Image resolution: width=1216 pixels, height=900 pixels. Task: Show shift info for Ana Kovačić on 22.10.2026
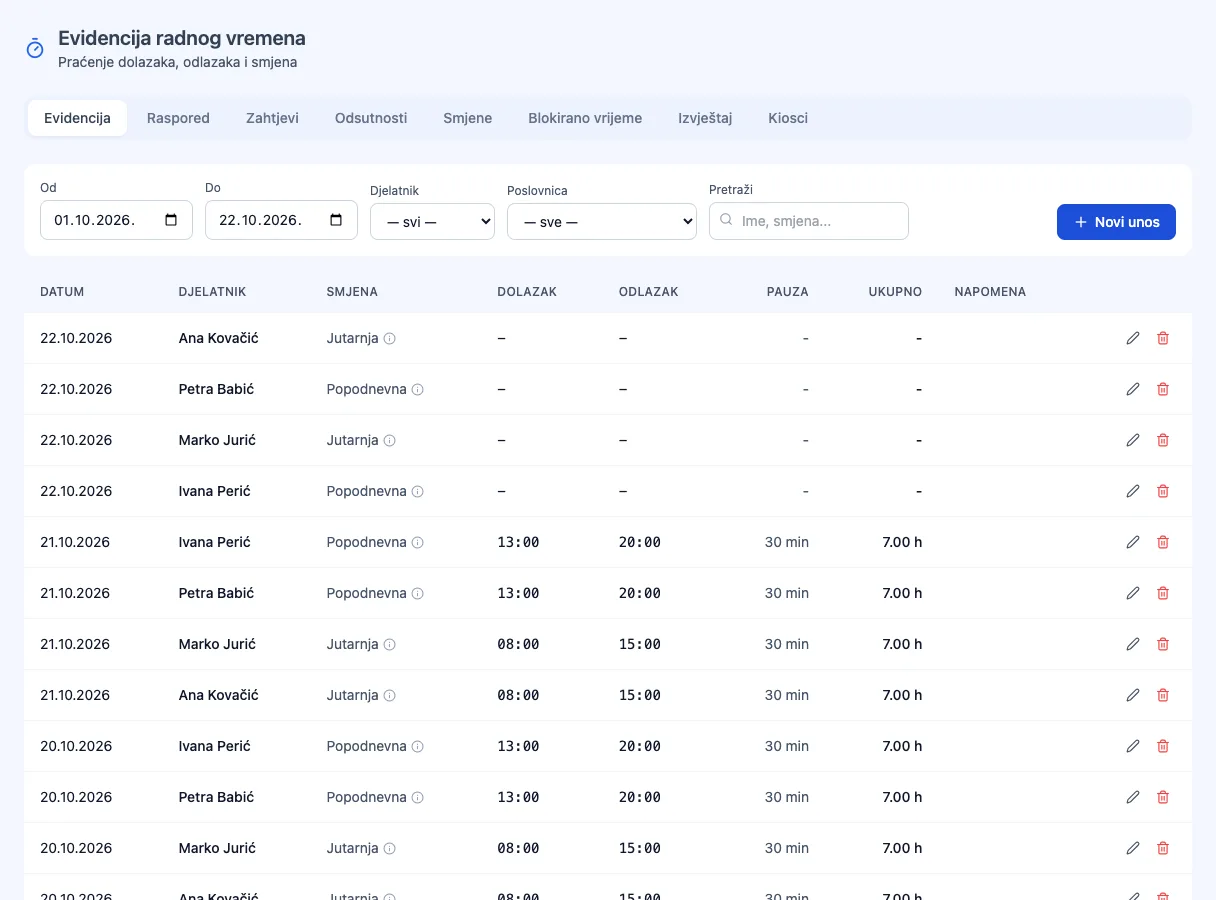point(390,339)
